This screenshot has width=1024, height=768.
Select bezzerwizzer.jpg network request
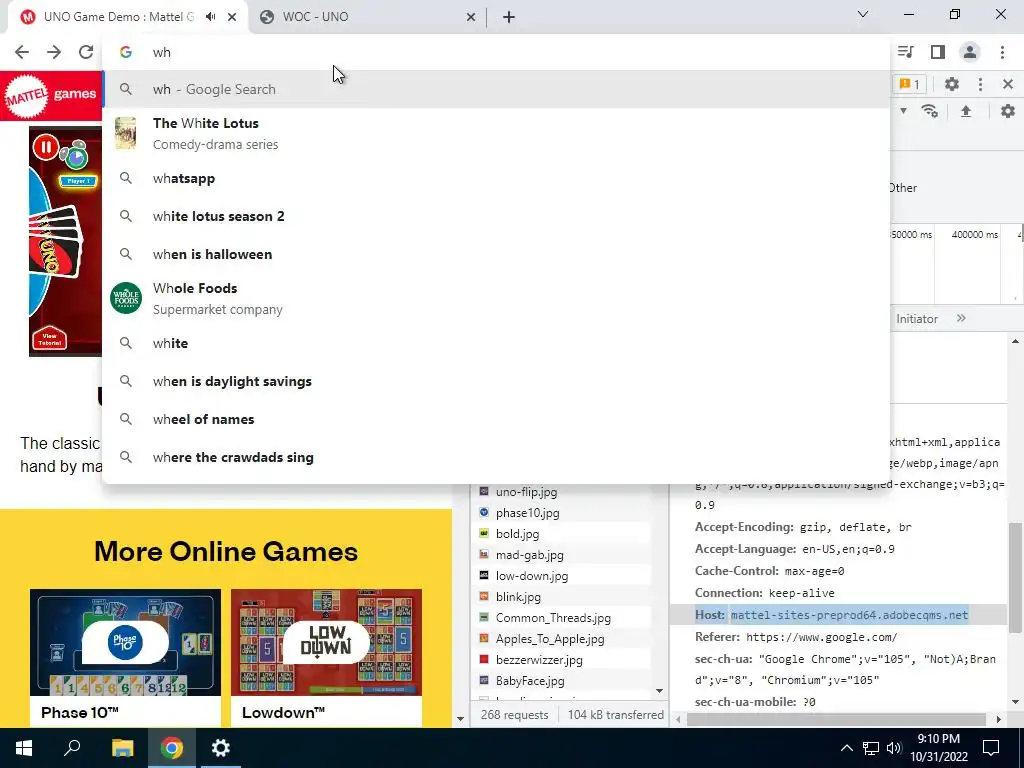coord(539,660)
